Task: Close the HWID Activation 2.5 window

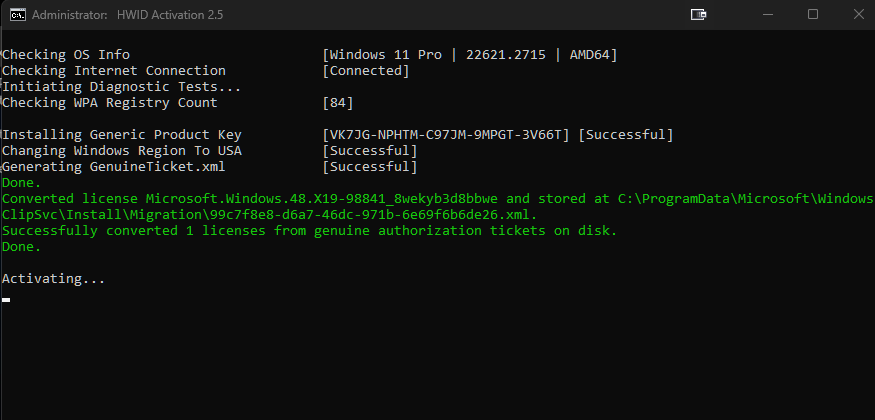Action: click(x=858, y=15)
